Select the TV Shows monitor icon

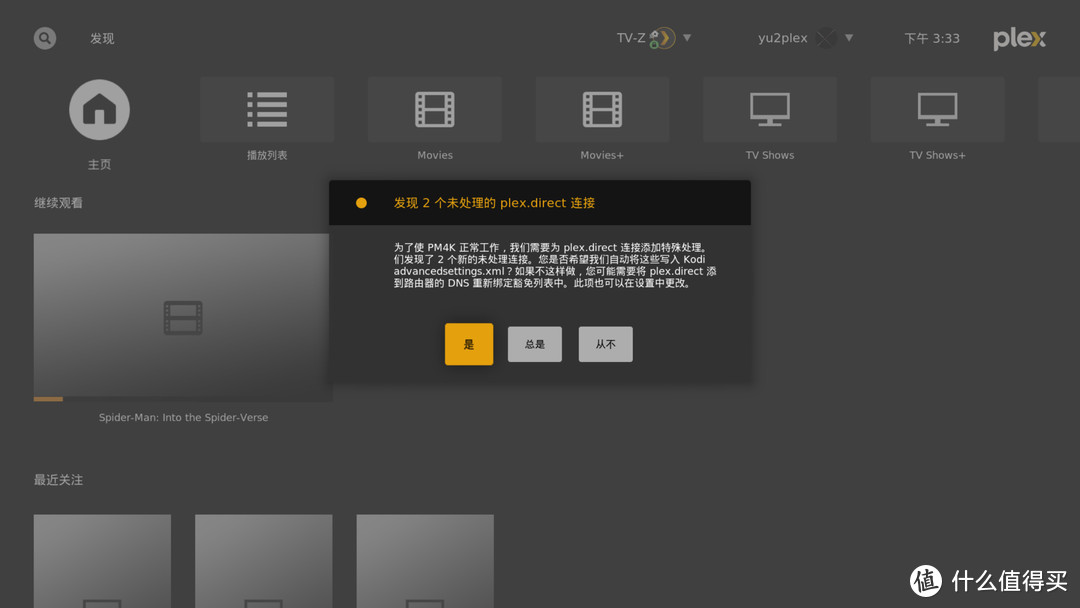coord(769,110)
